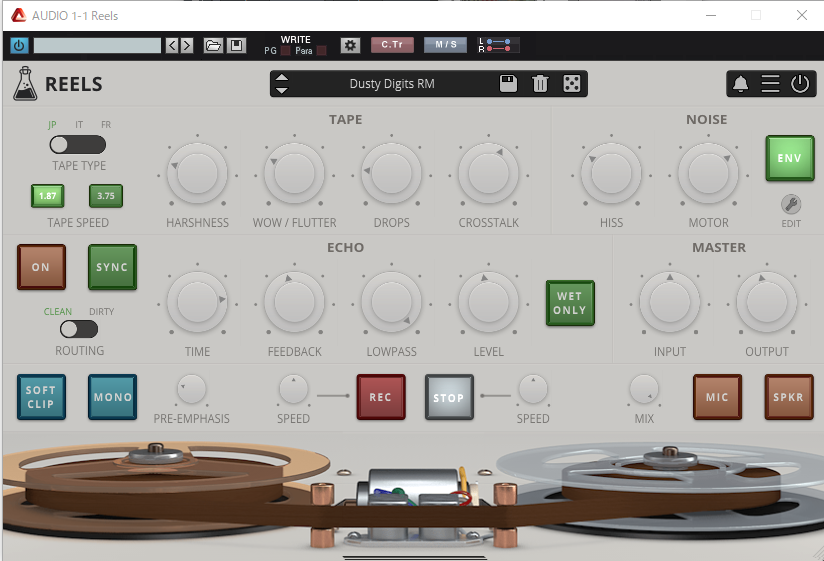Image resolution: width=824 pixels, height=561 pixels.
Task: Toggle the green ENV button
Action: [790, 158]
